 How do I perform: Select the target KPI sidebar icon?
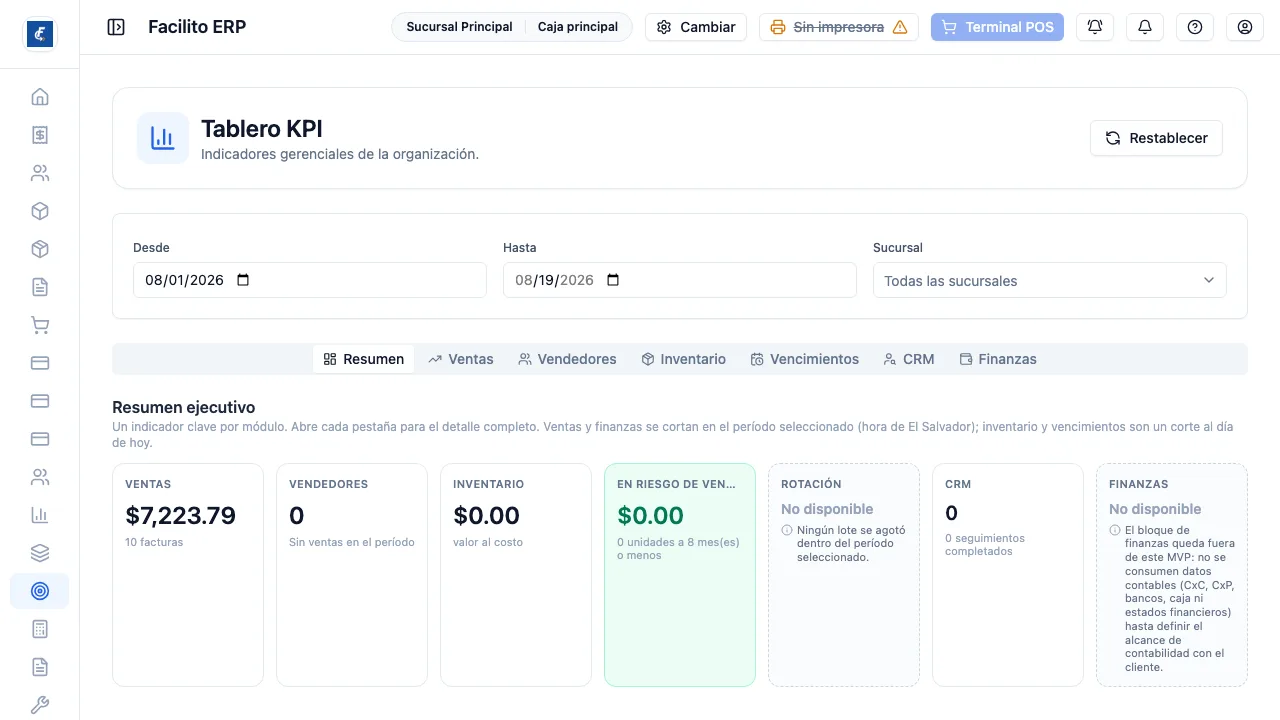coord(40,591)
